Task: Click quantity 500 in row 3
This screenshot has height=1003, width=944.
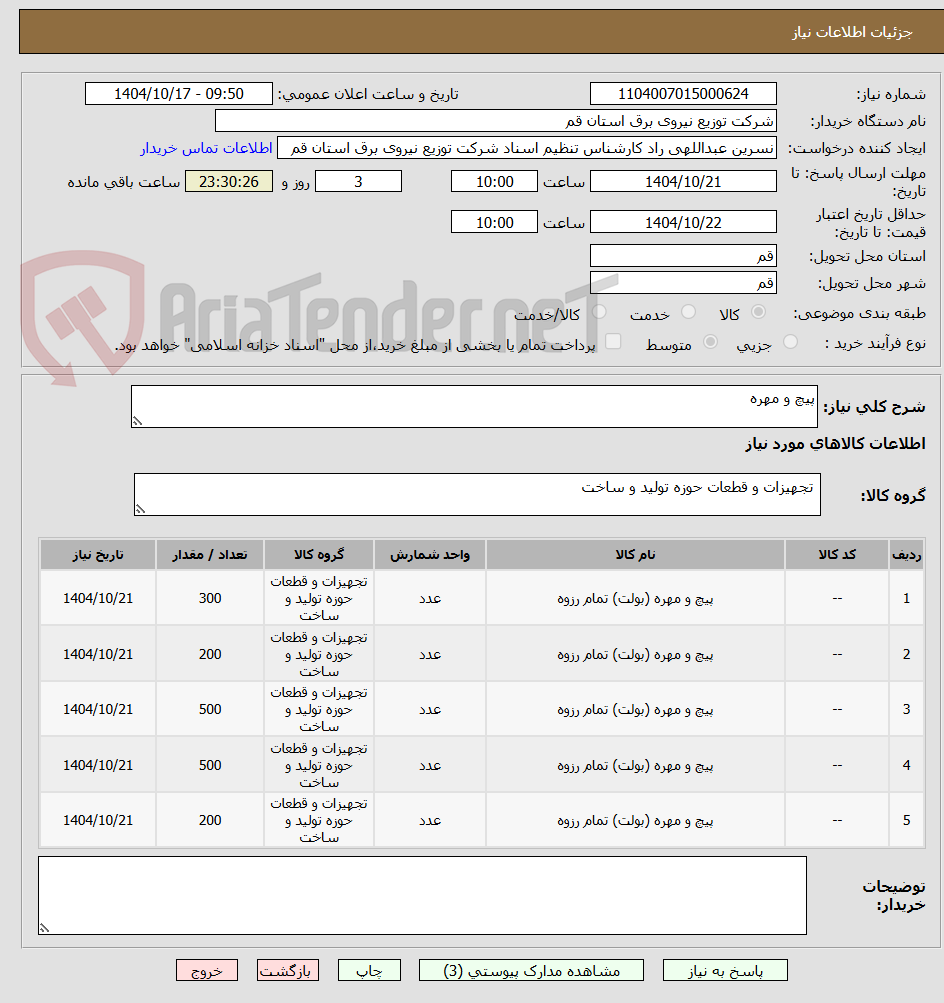Action: tap(210, 709)
